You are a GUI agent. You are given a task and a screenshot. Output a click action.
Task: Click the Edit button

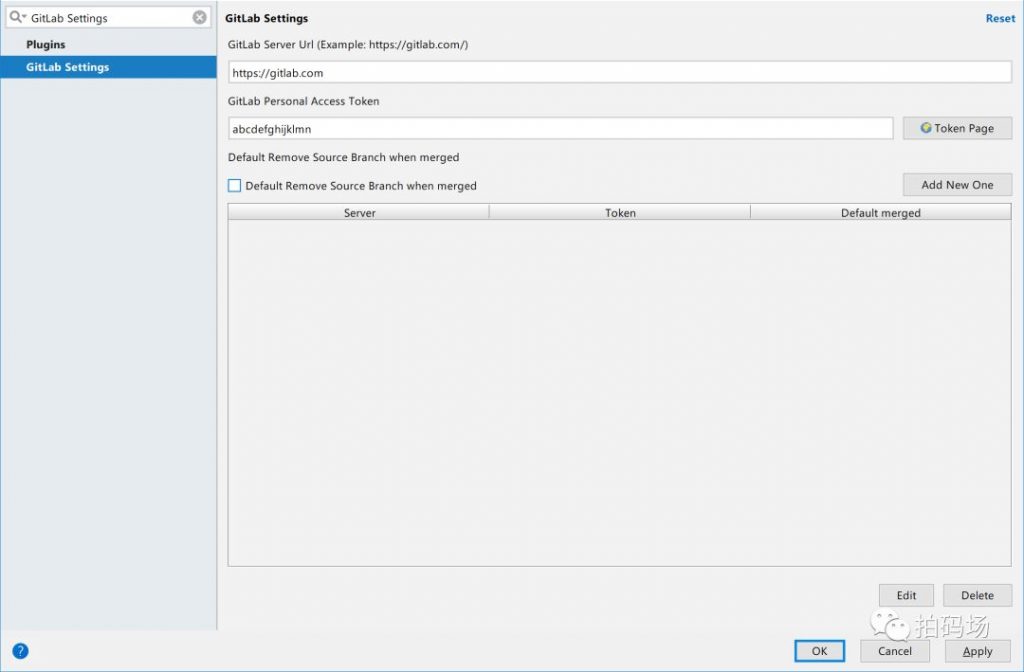coord(906,596)
